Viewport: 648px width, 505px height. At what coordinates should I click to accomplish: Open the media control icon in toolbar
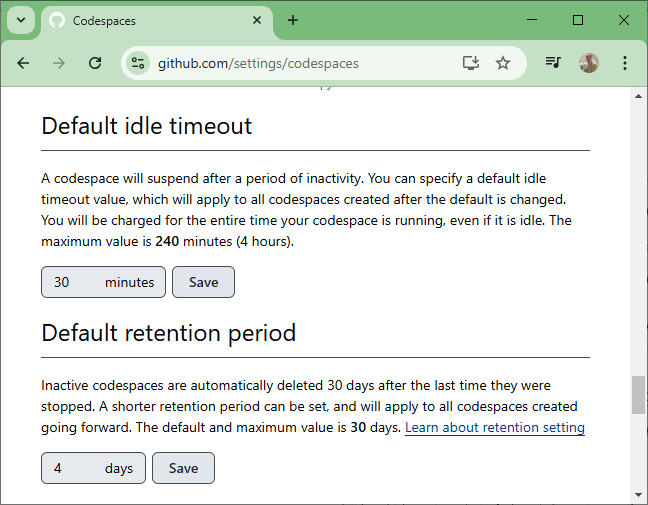pyautogui.click(x=553, y=63)
